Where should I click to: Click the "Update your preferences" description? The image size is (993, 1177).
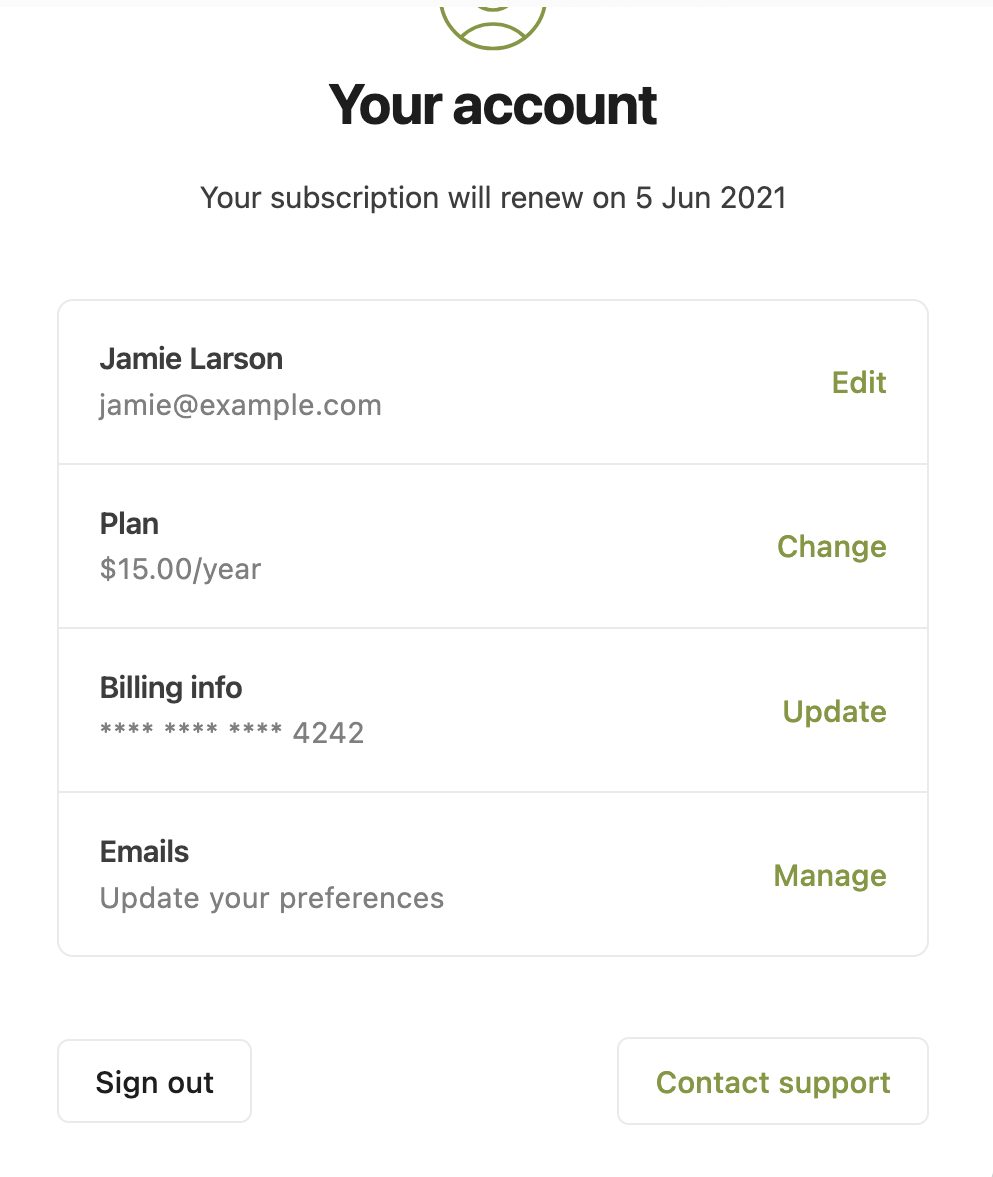pyautogui.click(x=272, y=898)
